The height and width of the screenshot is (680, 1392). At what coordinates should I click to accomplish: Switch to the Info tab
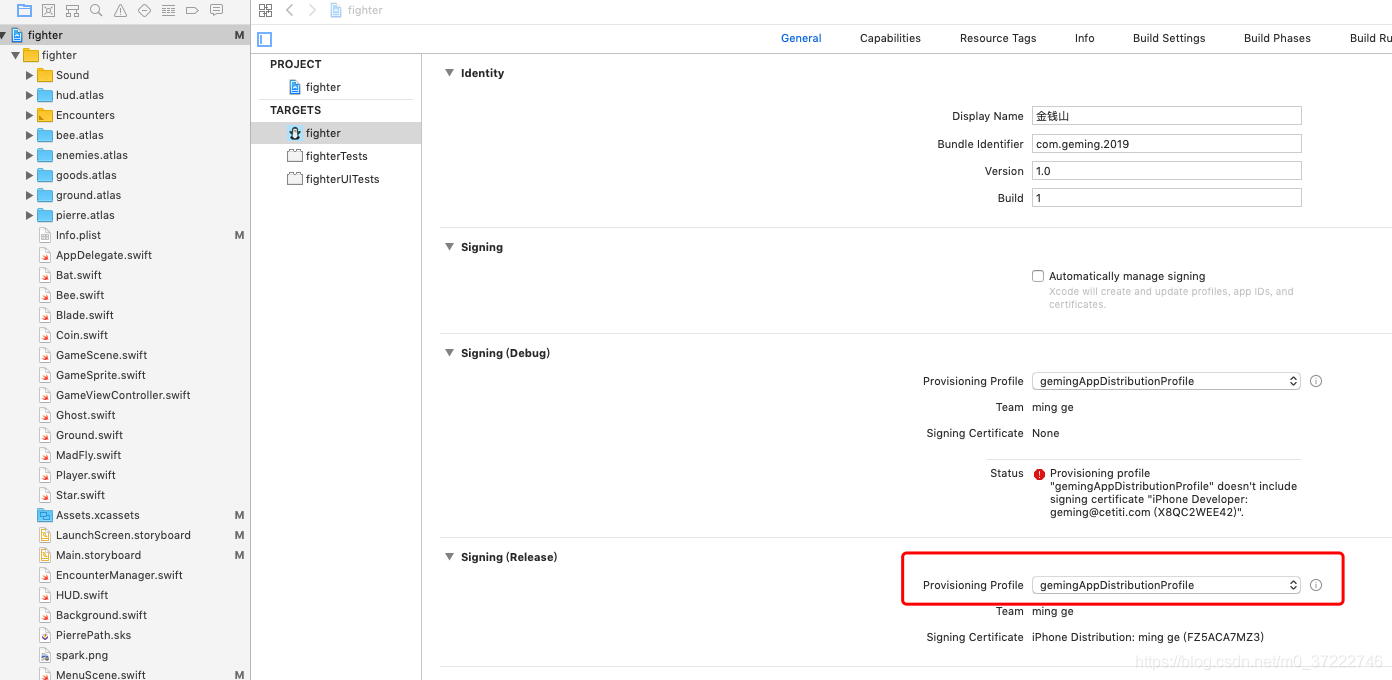[x=1085, y=38]
